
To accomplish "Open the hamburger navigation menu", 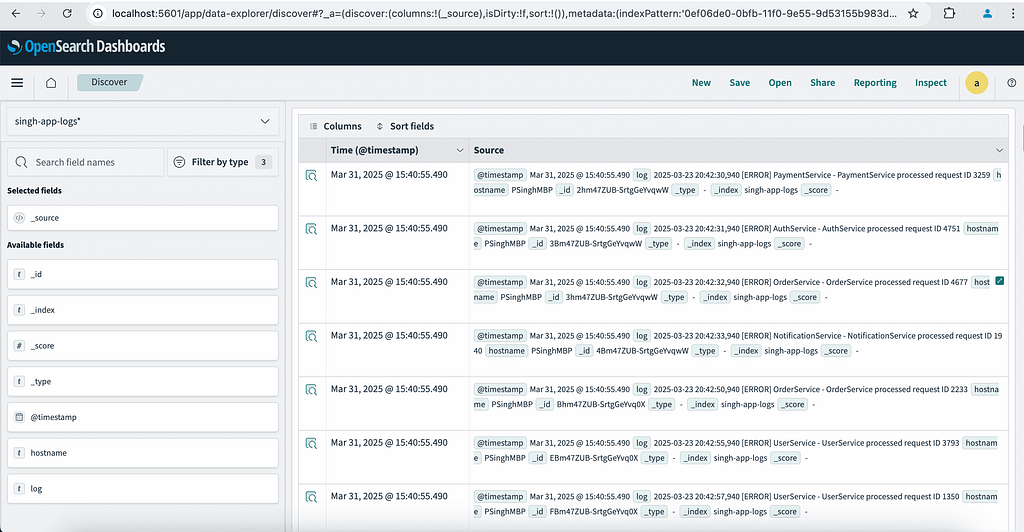I will tap(18, 83).
